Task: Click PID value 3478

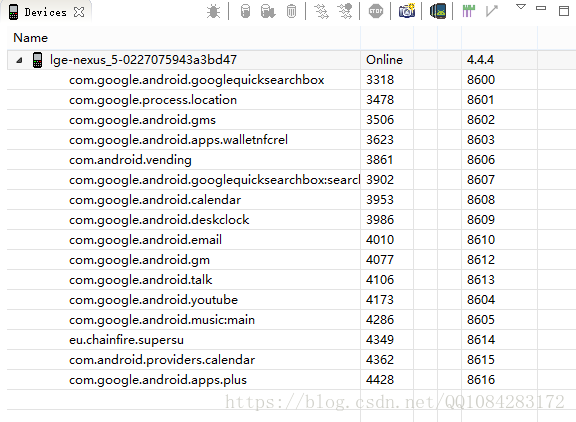Action: (x=380, y=100)
